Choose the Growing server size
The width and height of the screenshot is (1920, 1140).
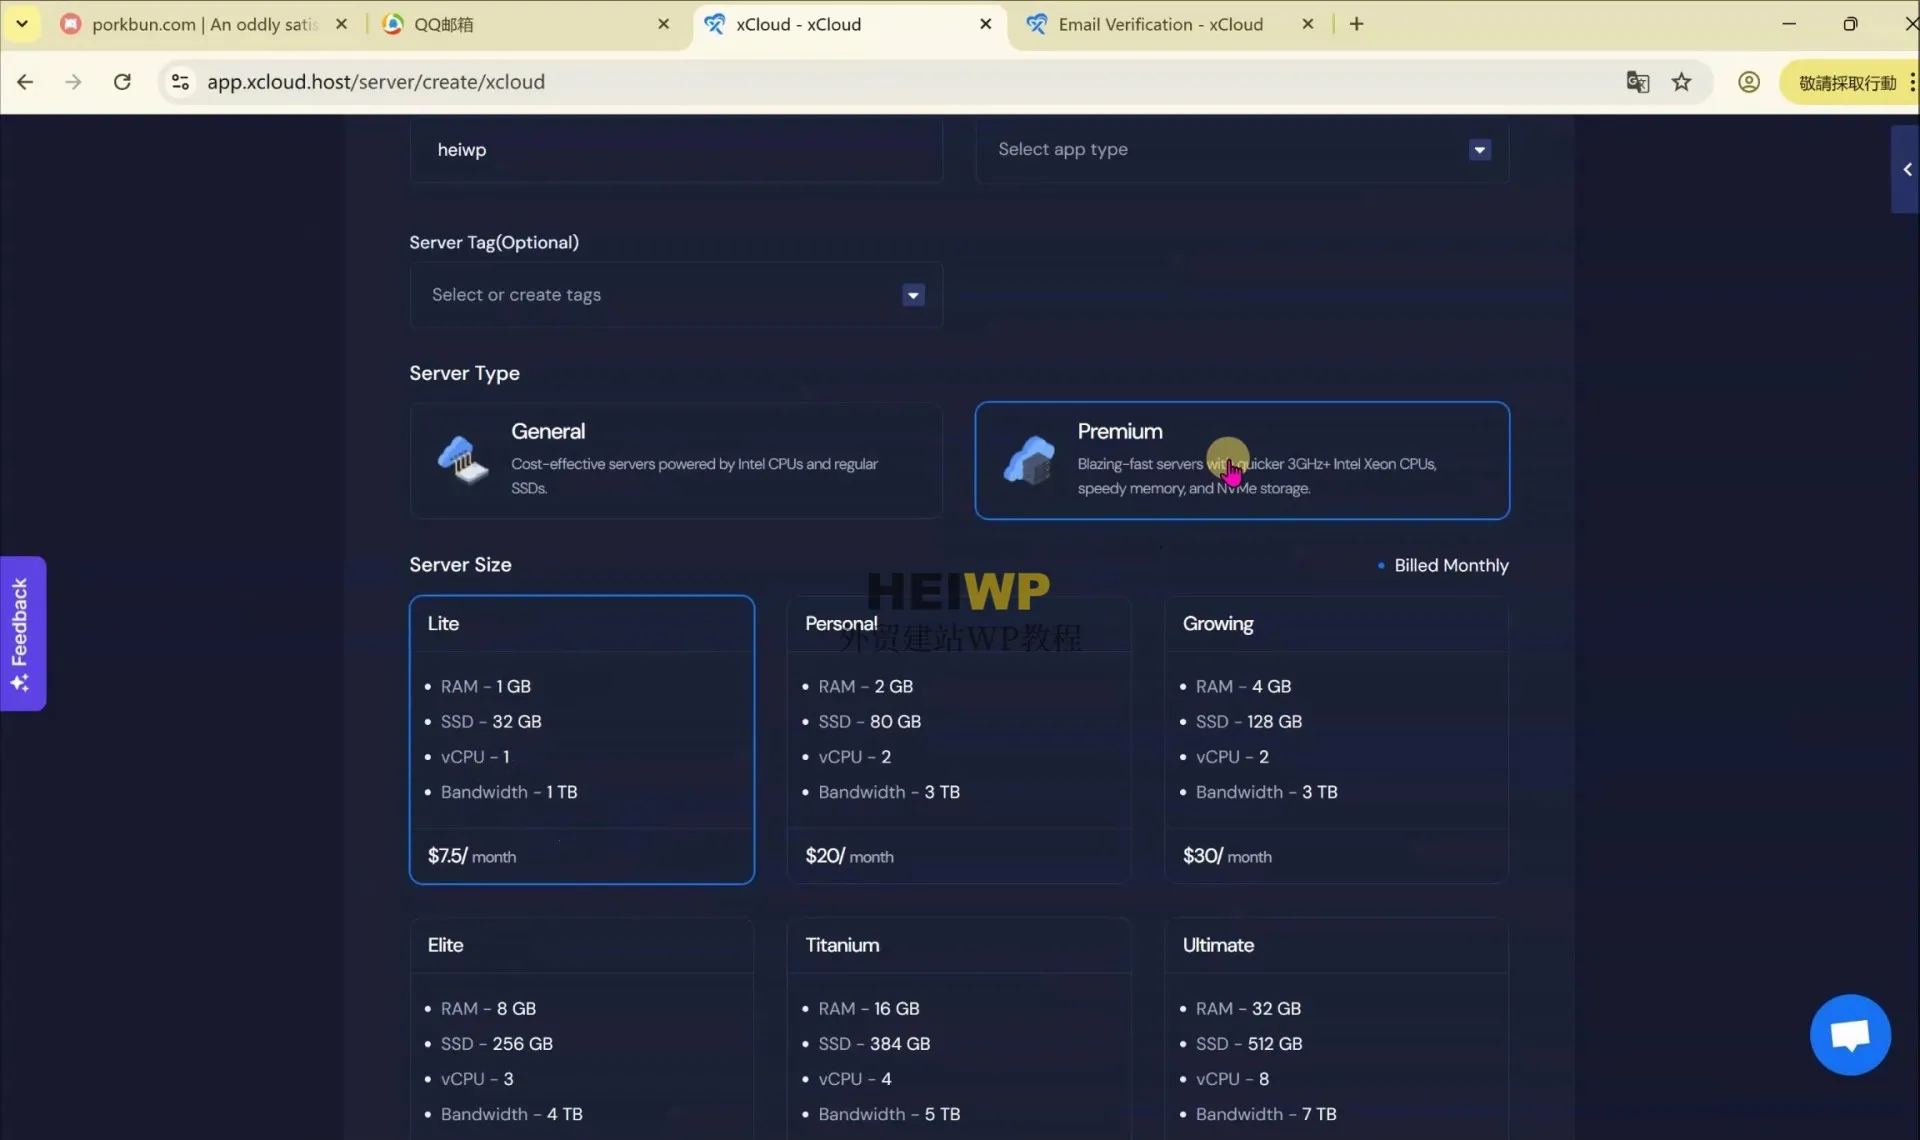[1336, 740]
